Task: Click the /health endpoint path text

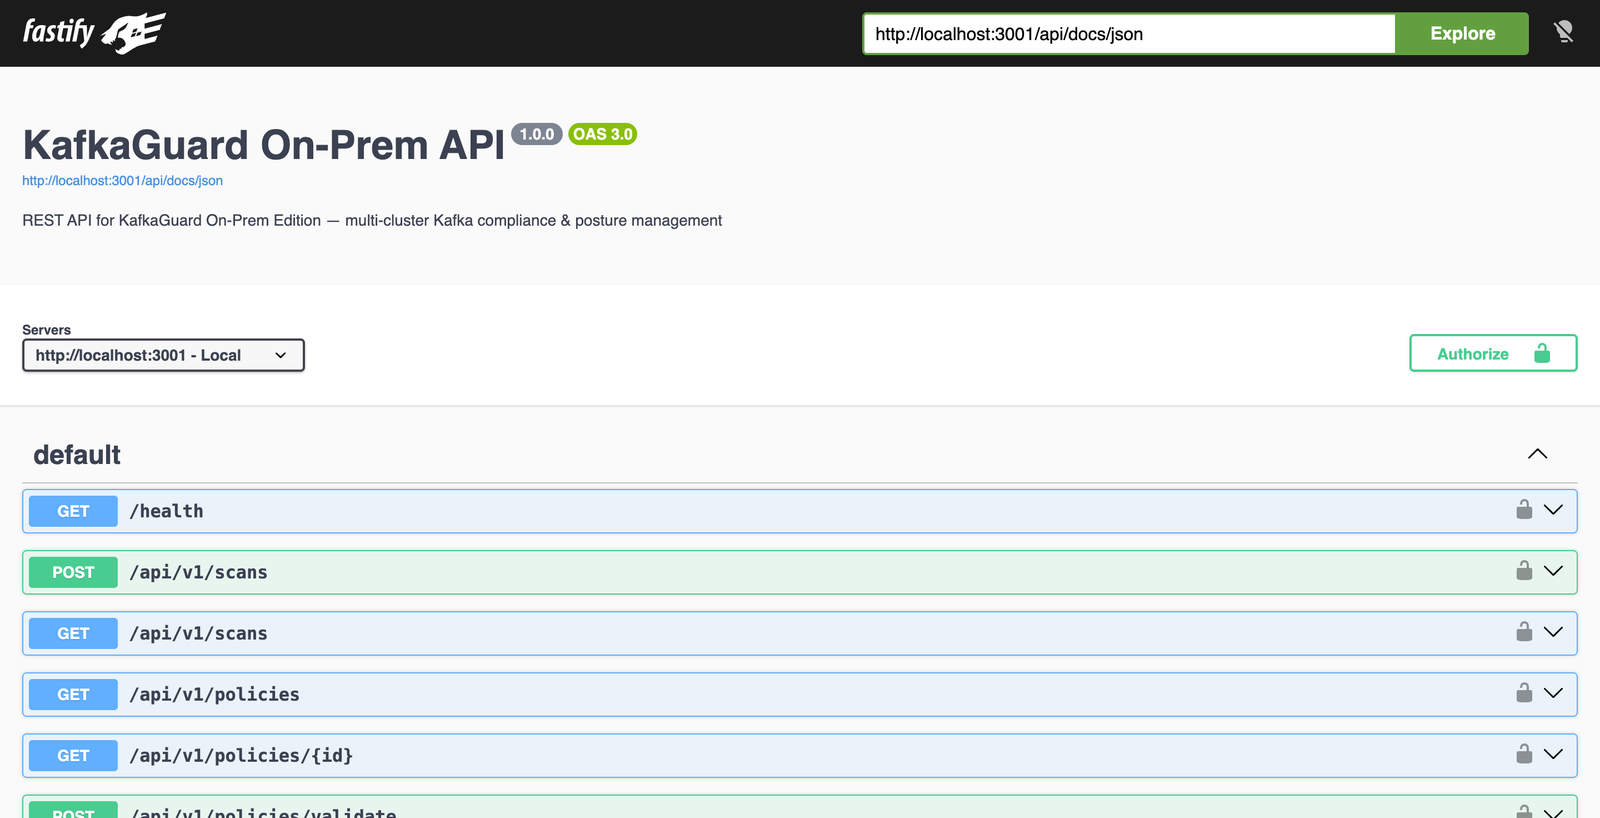Action: point(166,511)
